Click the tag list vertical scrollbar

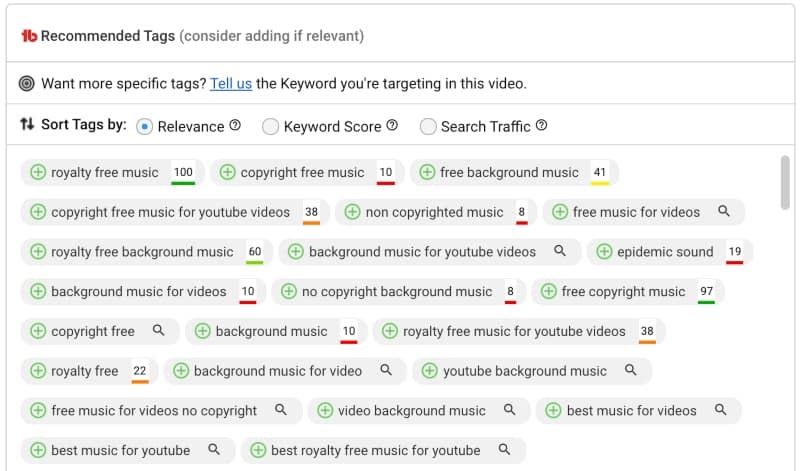coord(785,183)
